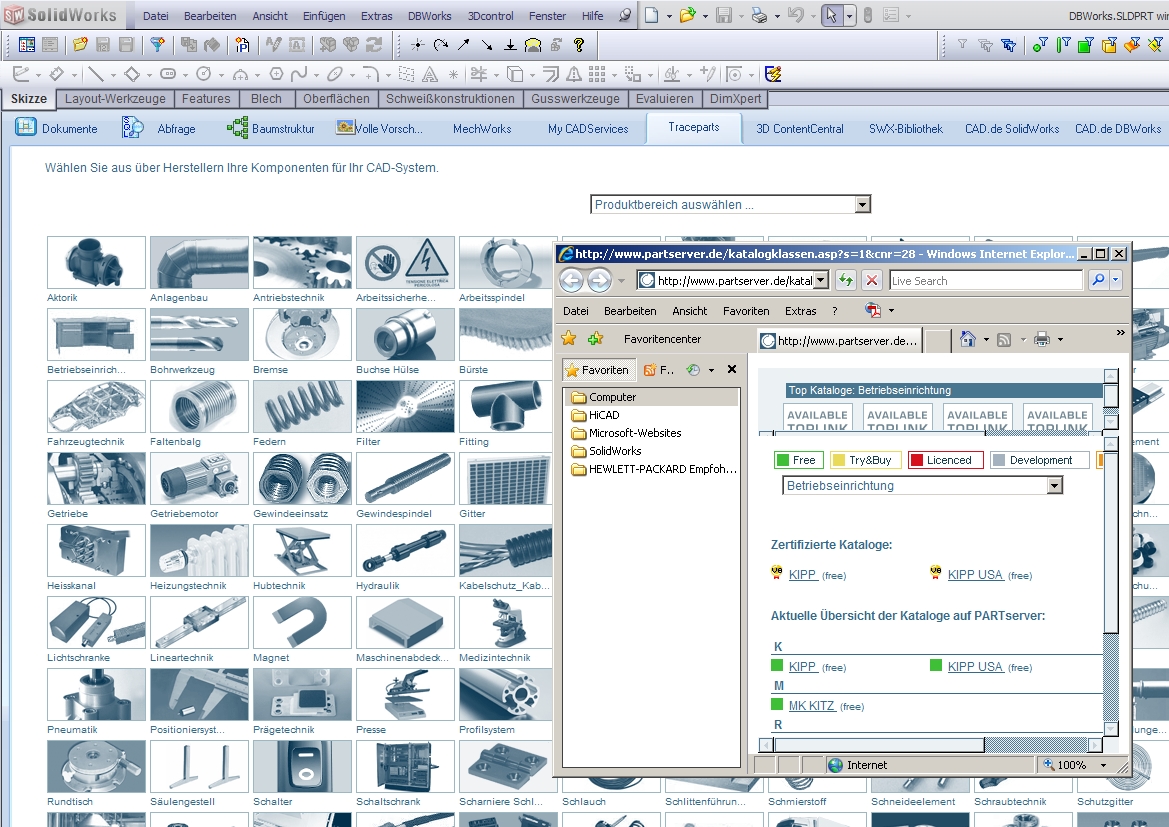Viewport: 1169px width, 827px height.
Task: Go back in the Internet Explorer window
Action: click(572, 280)
